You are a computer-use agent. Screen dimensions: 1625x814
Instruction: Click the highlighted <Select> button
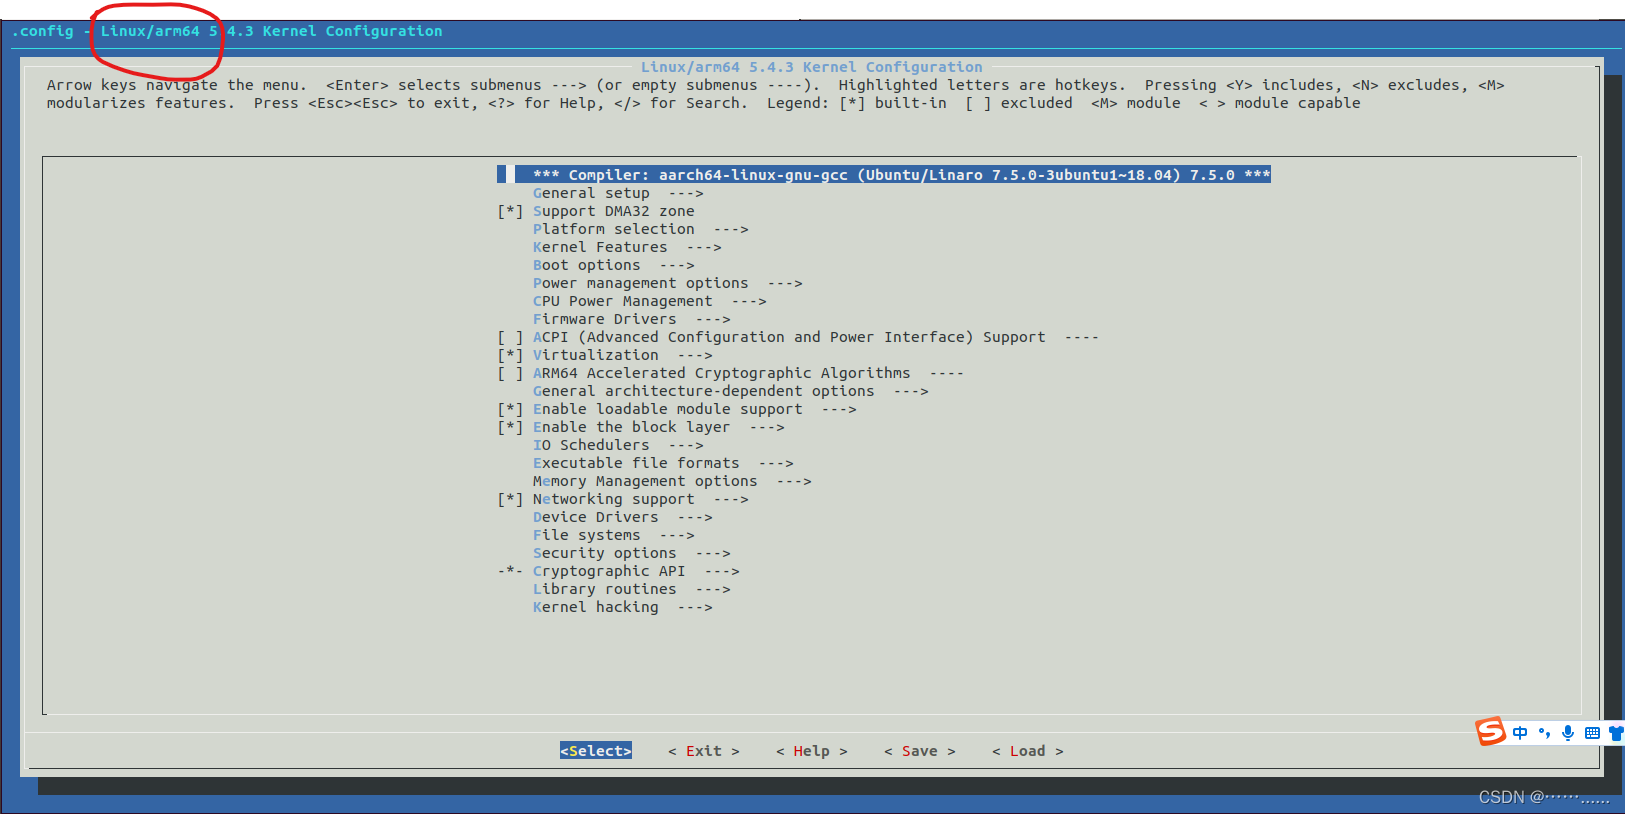[596, 751]
